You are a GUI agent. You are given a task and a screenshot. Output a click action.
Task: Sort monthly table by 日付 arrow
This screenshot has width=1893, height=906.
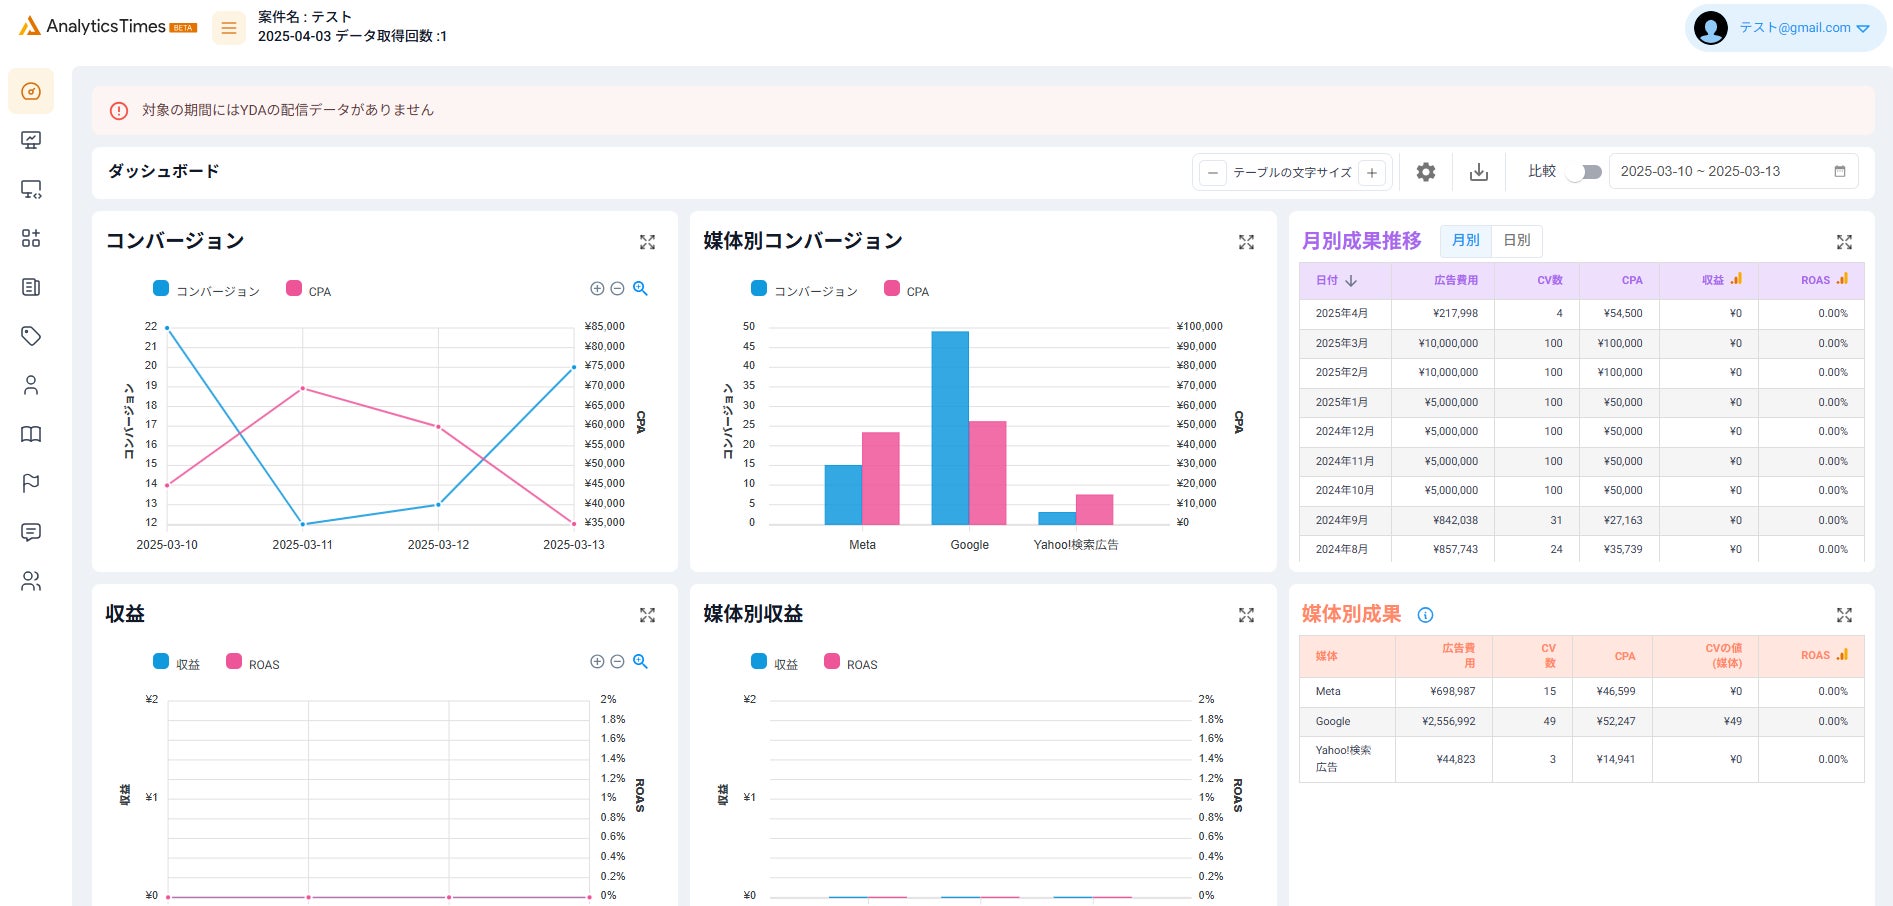point(1351,281)
